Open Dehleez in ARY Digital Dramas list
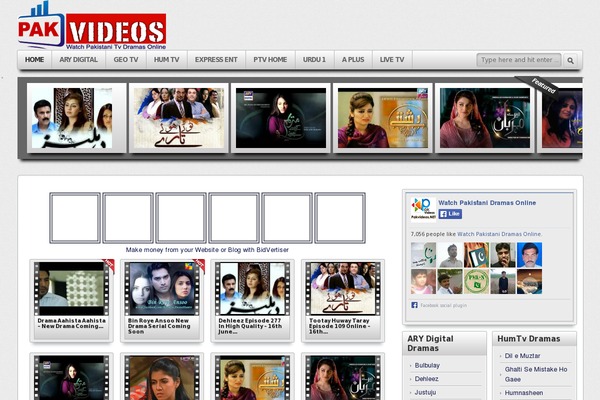The image size is (600, 400). click(x=426, y=379)
